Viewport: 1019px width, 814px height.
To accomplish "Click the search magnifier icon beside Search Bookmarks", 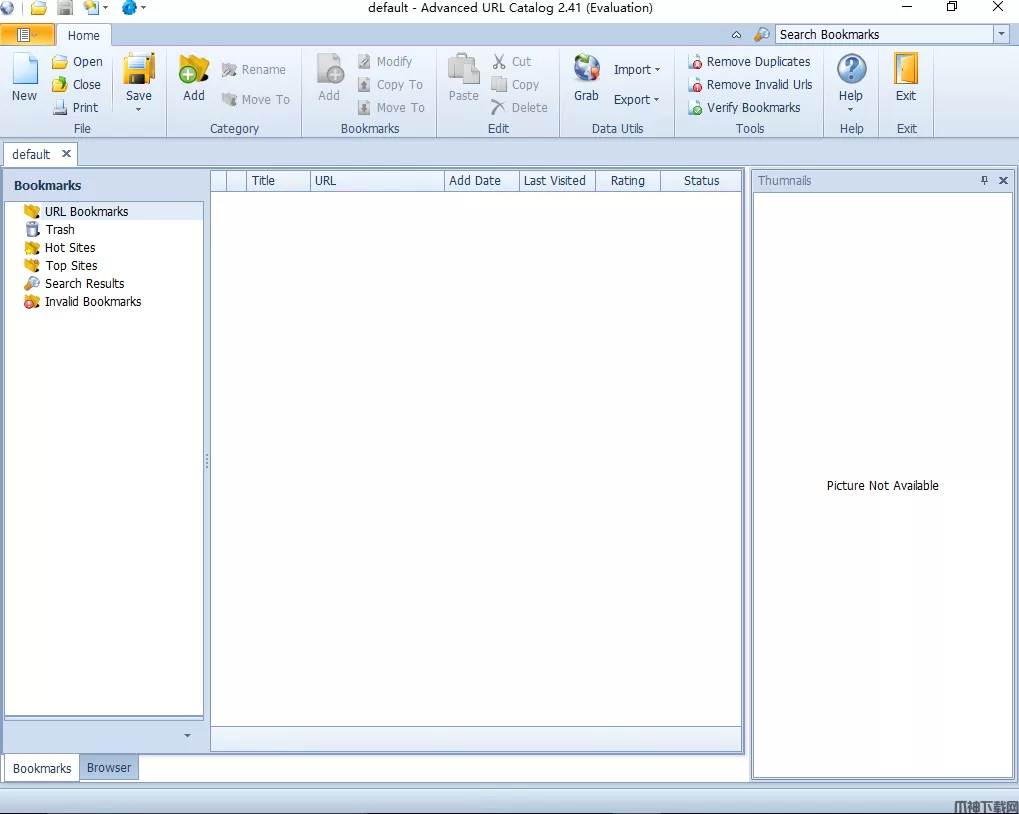I will click(x=762, y=34).
